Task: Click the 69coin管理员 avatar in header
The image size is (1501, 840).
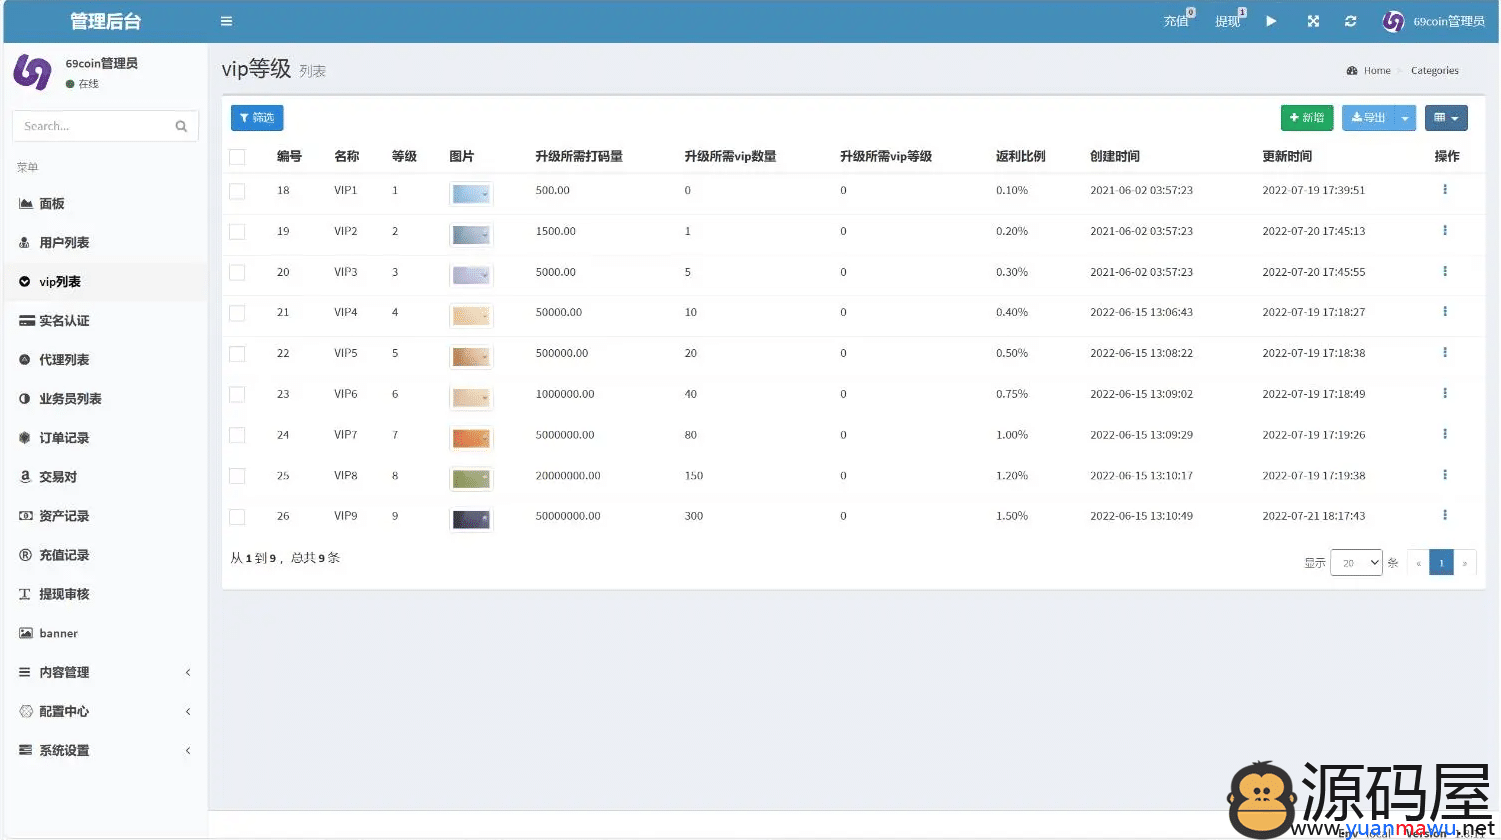Action: click(x=1393, y=21)
